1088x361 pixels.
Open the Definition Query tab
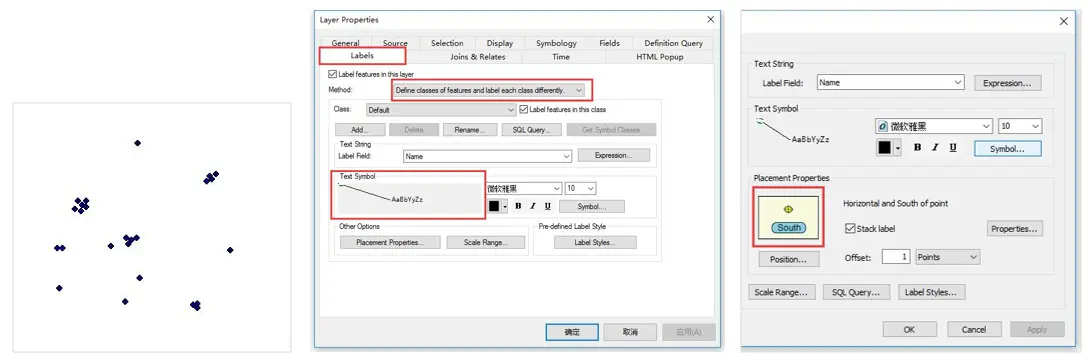[673, 43]
